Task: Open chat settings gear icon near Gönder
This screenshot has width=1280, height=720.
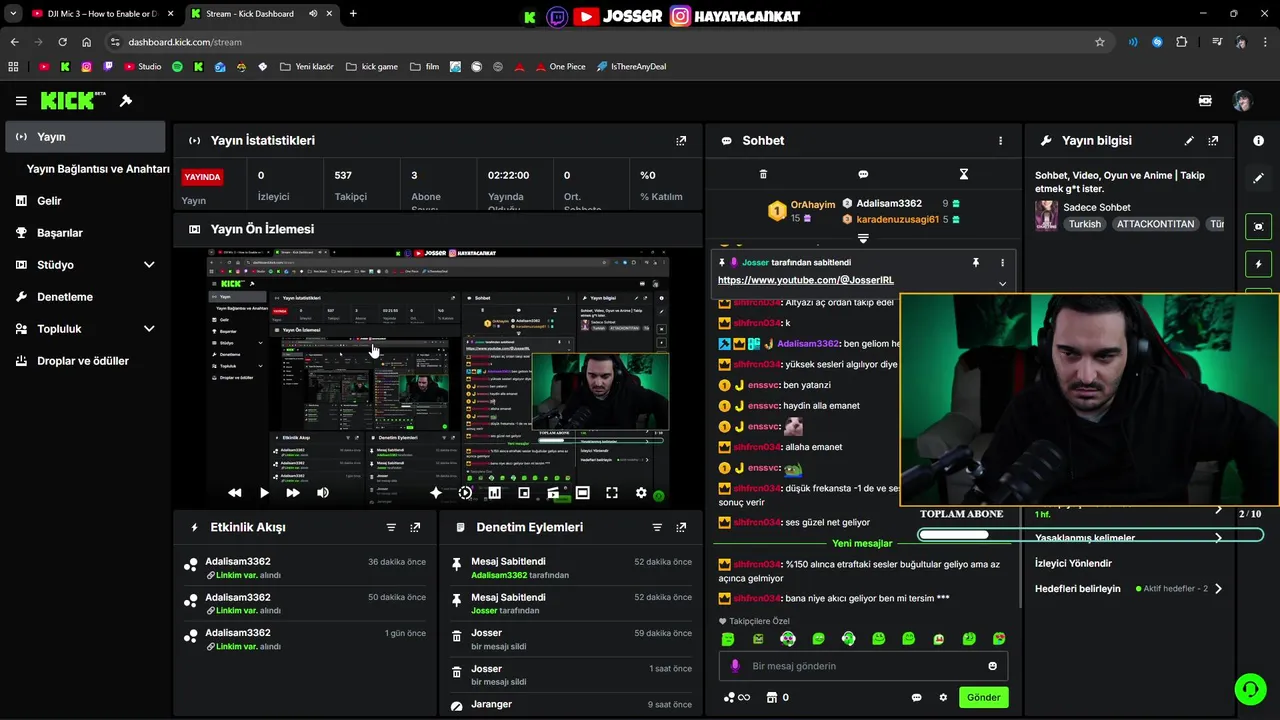Action: pos(943,698)
